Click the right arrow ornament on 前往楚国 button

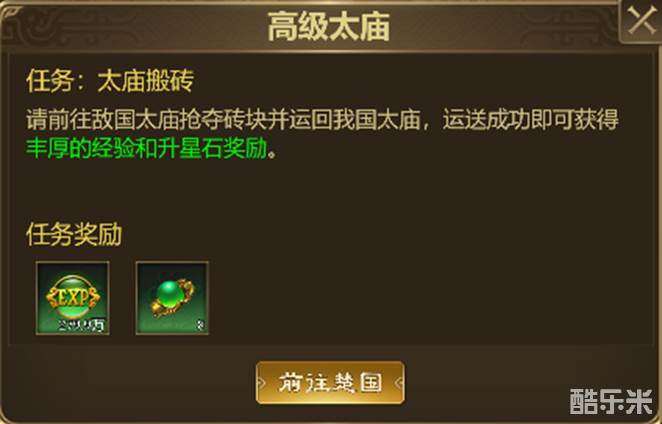point(399,383)
